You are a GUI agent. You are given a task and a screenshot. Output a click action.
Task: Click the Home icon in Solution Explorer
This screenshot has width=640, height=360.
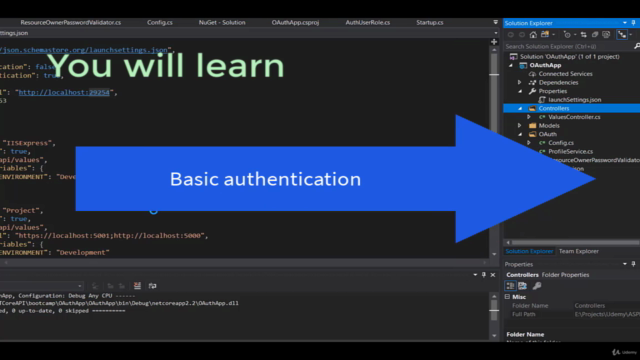(533, 35)
